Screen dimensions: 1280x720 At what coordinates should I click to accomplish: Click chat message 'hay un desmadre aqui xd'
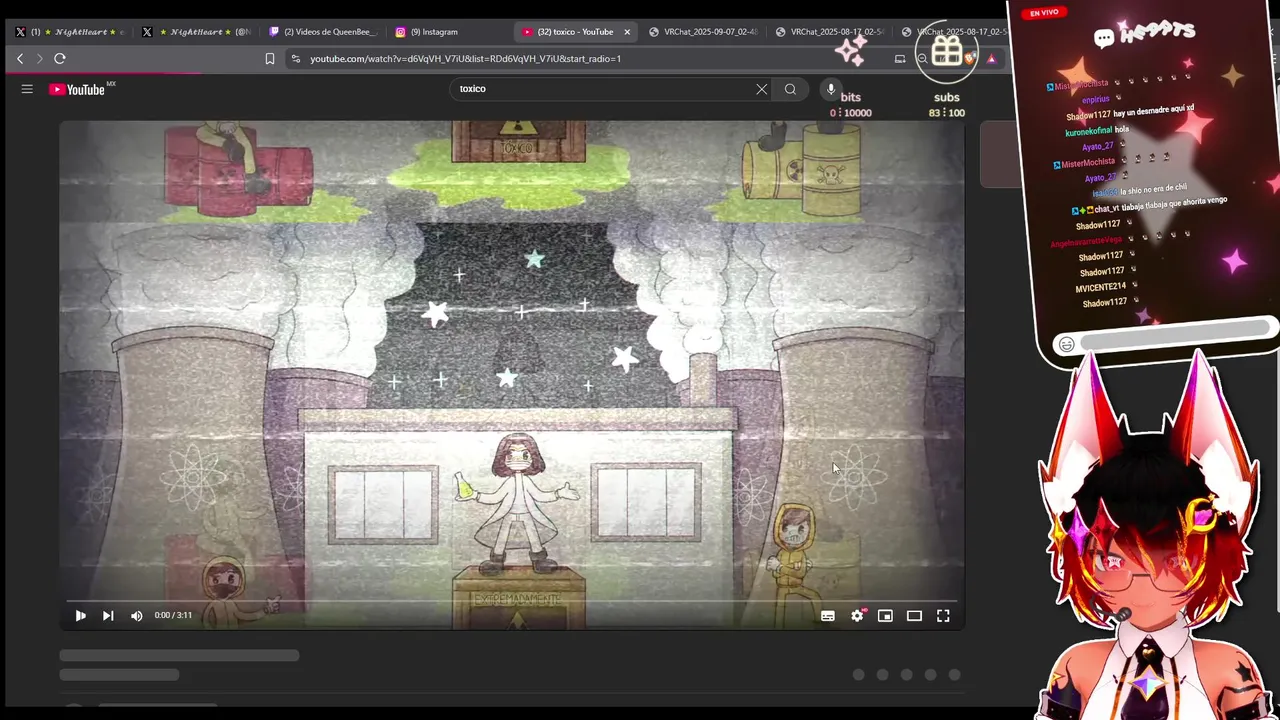pyautogui.click(x=1154, y=111)
